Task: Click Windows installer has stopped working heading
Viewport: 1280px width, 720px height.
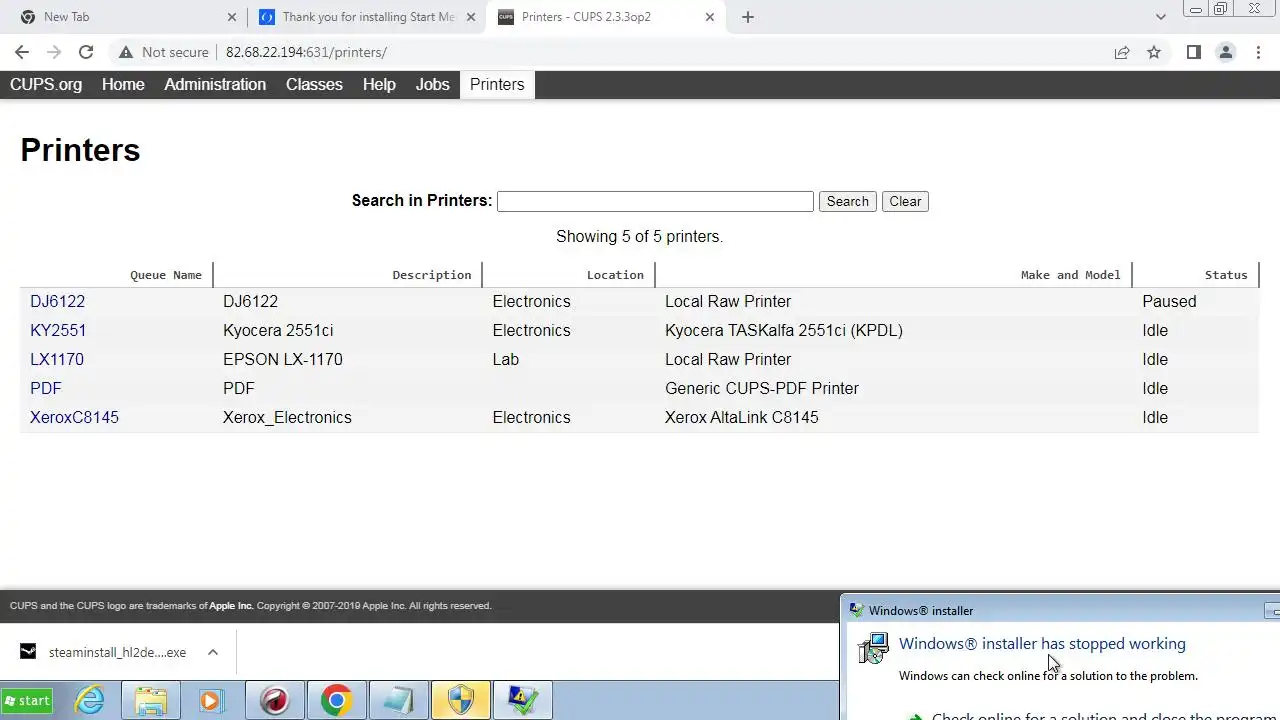Action: [1042, 644]
